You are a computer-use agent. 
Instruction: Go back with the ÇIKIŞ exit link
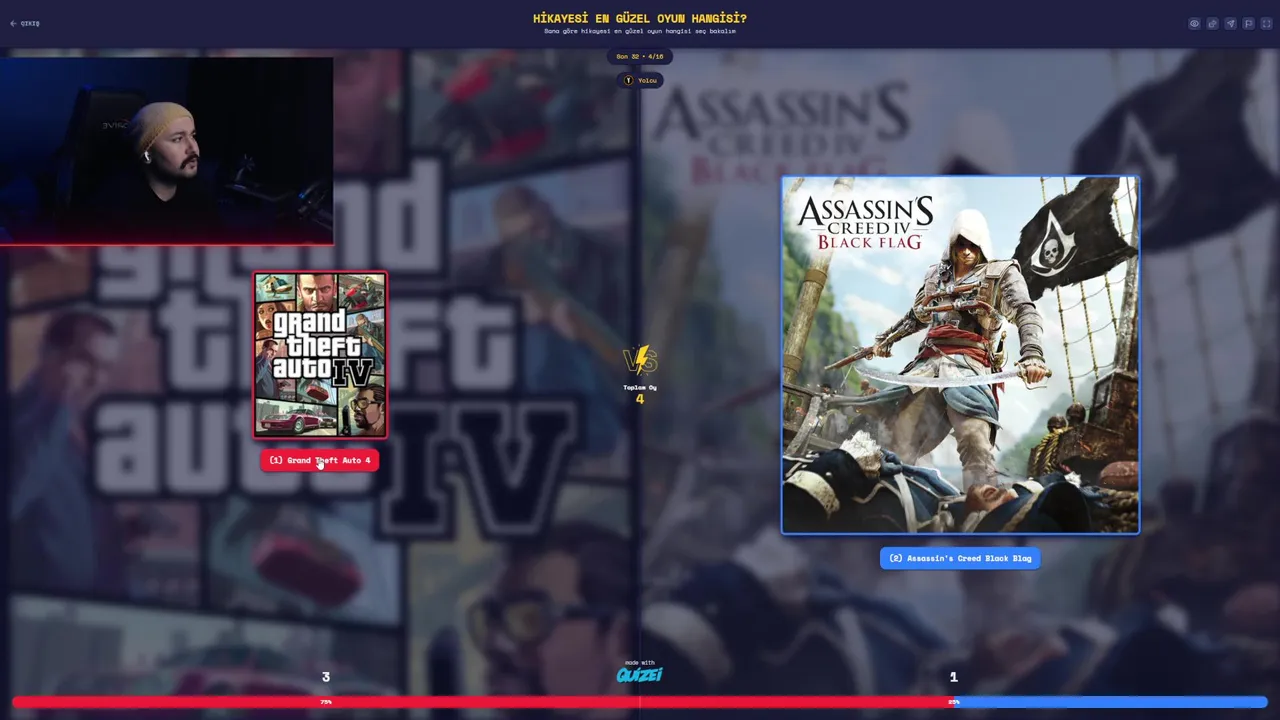(25, 23)
